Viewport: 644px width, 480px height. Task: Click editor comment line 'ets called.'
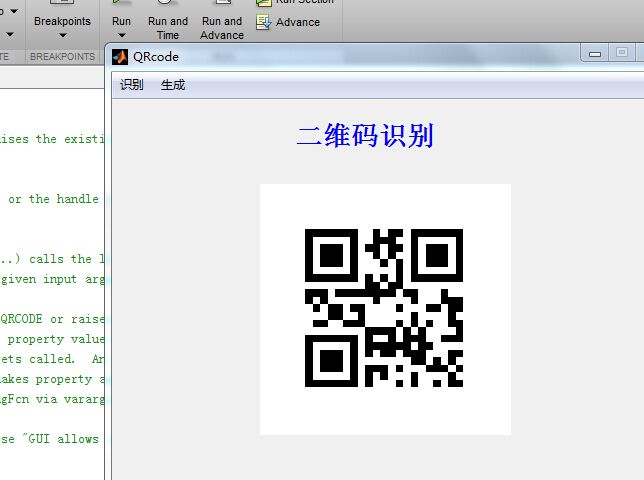37,359
